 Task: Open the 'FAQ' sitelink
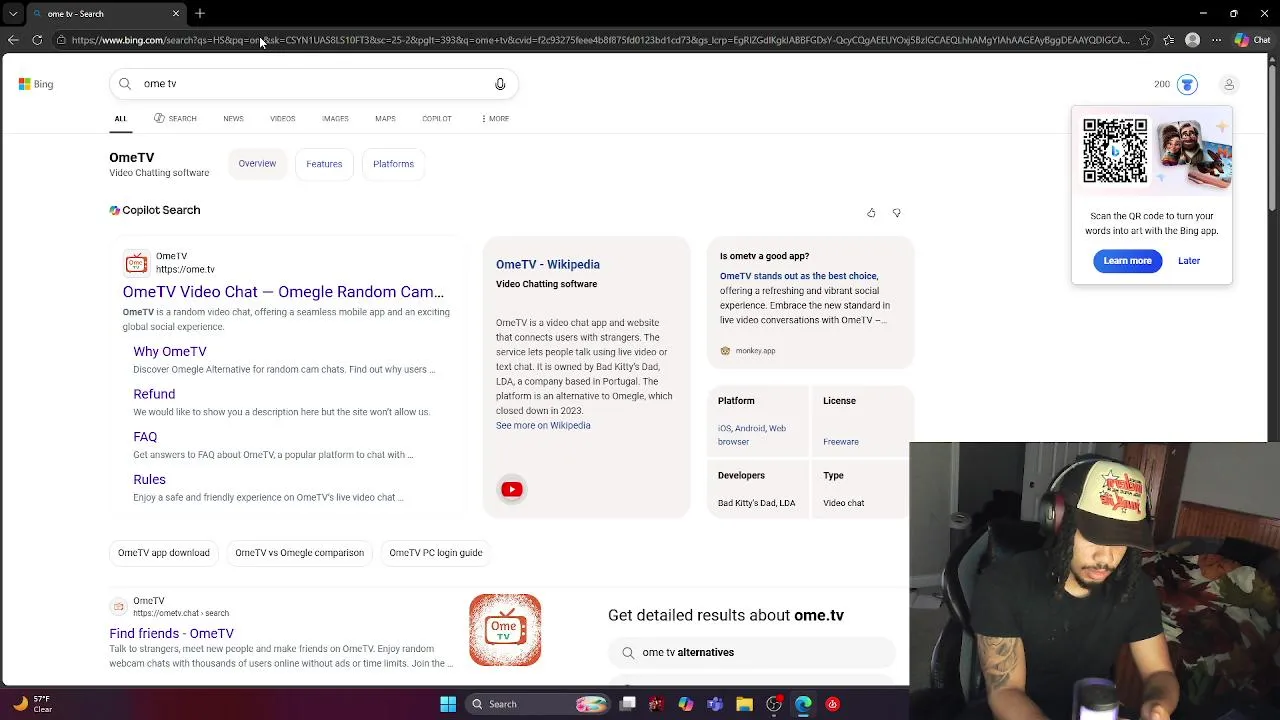pos(145,437)
